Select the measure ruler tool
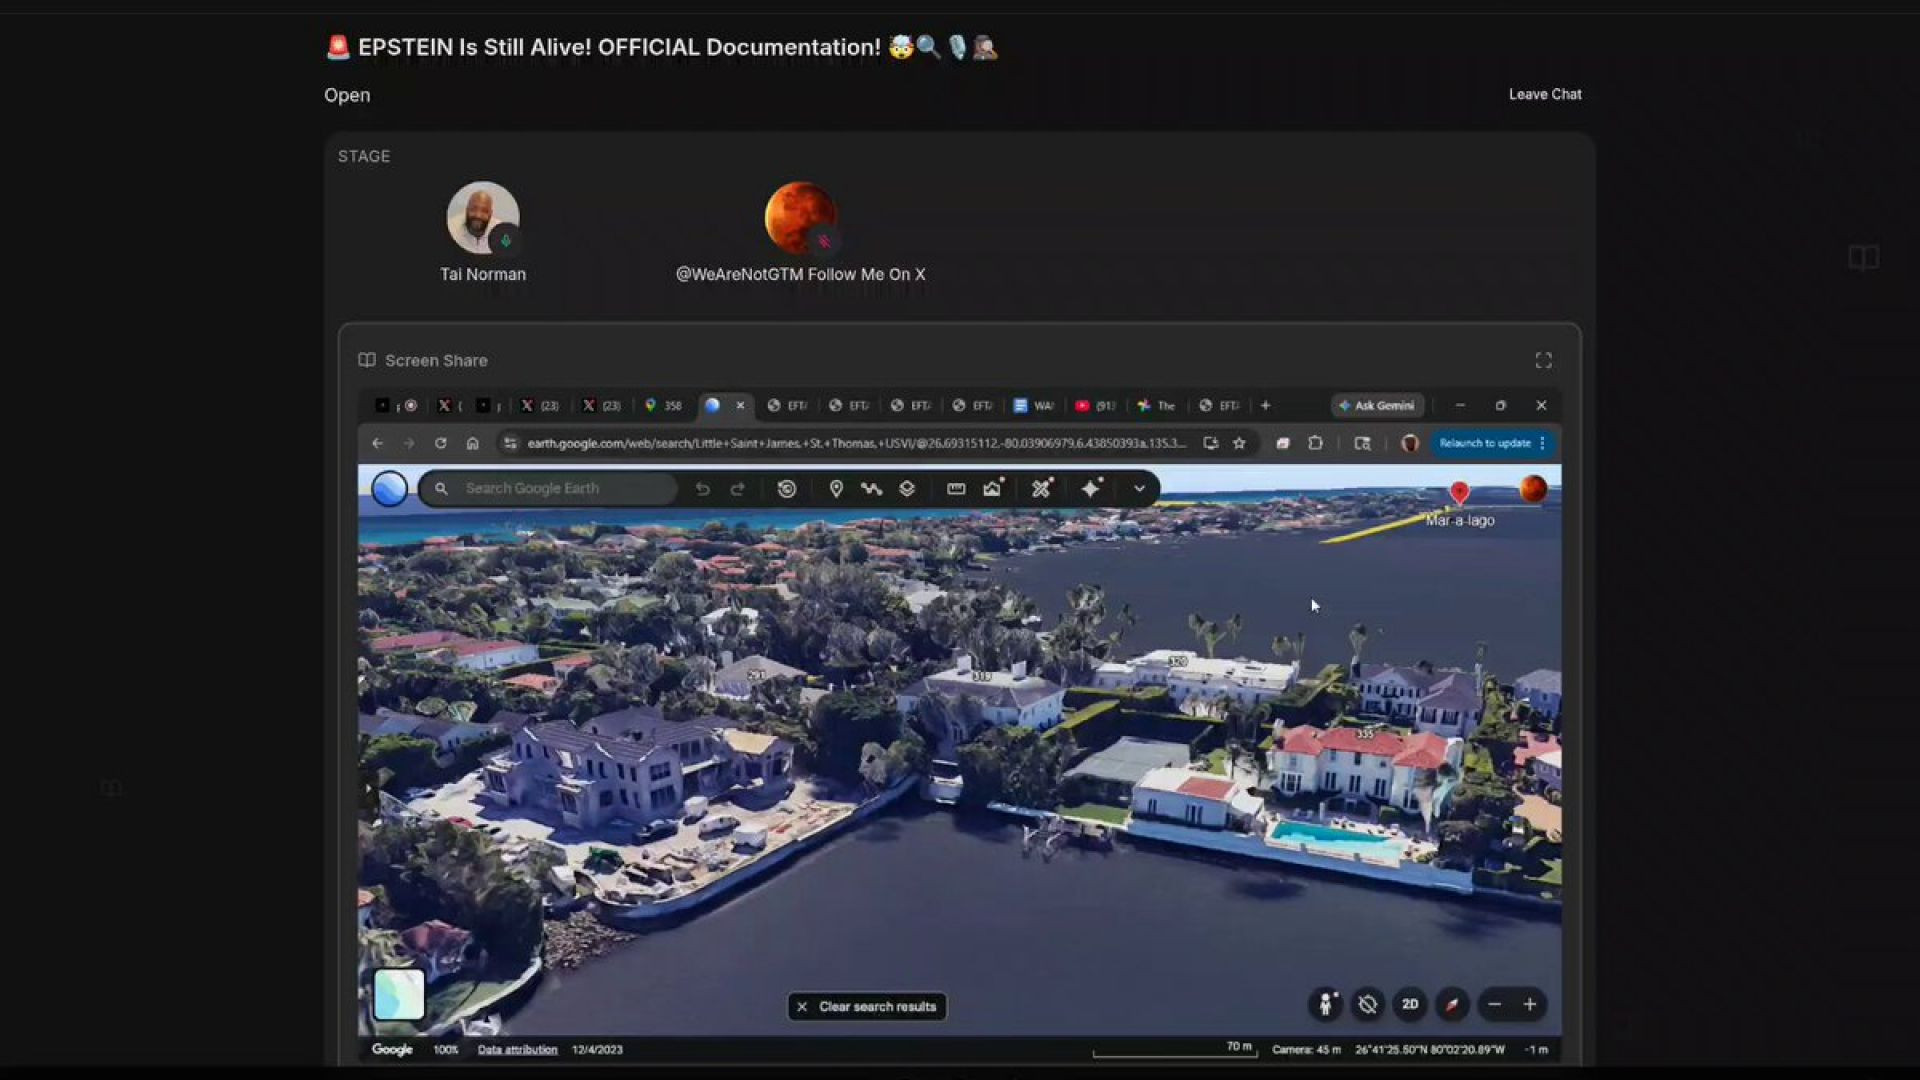The height and width of the screenshot is (1080, 1920). (x=956, y=488)
